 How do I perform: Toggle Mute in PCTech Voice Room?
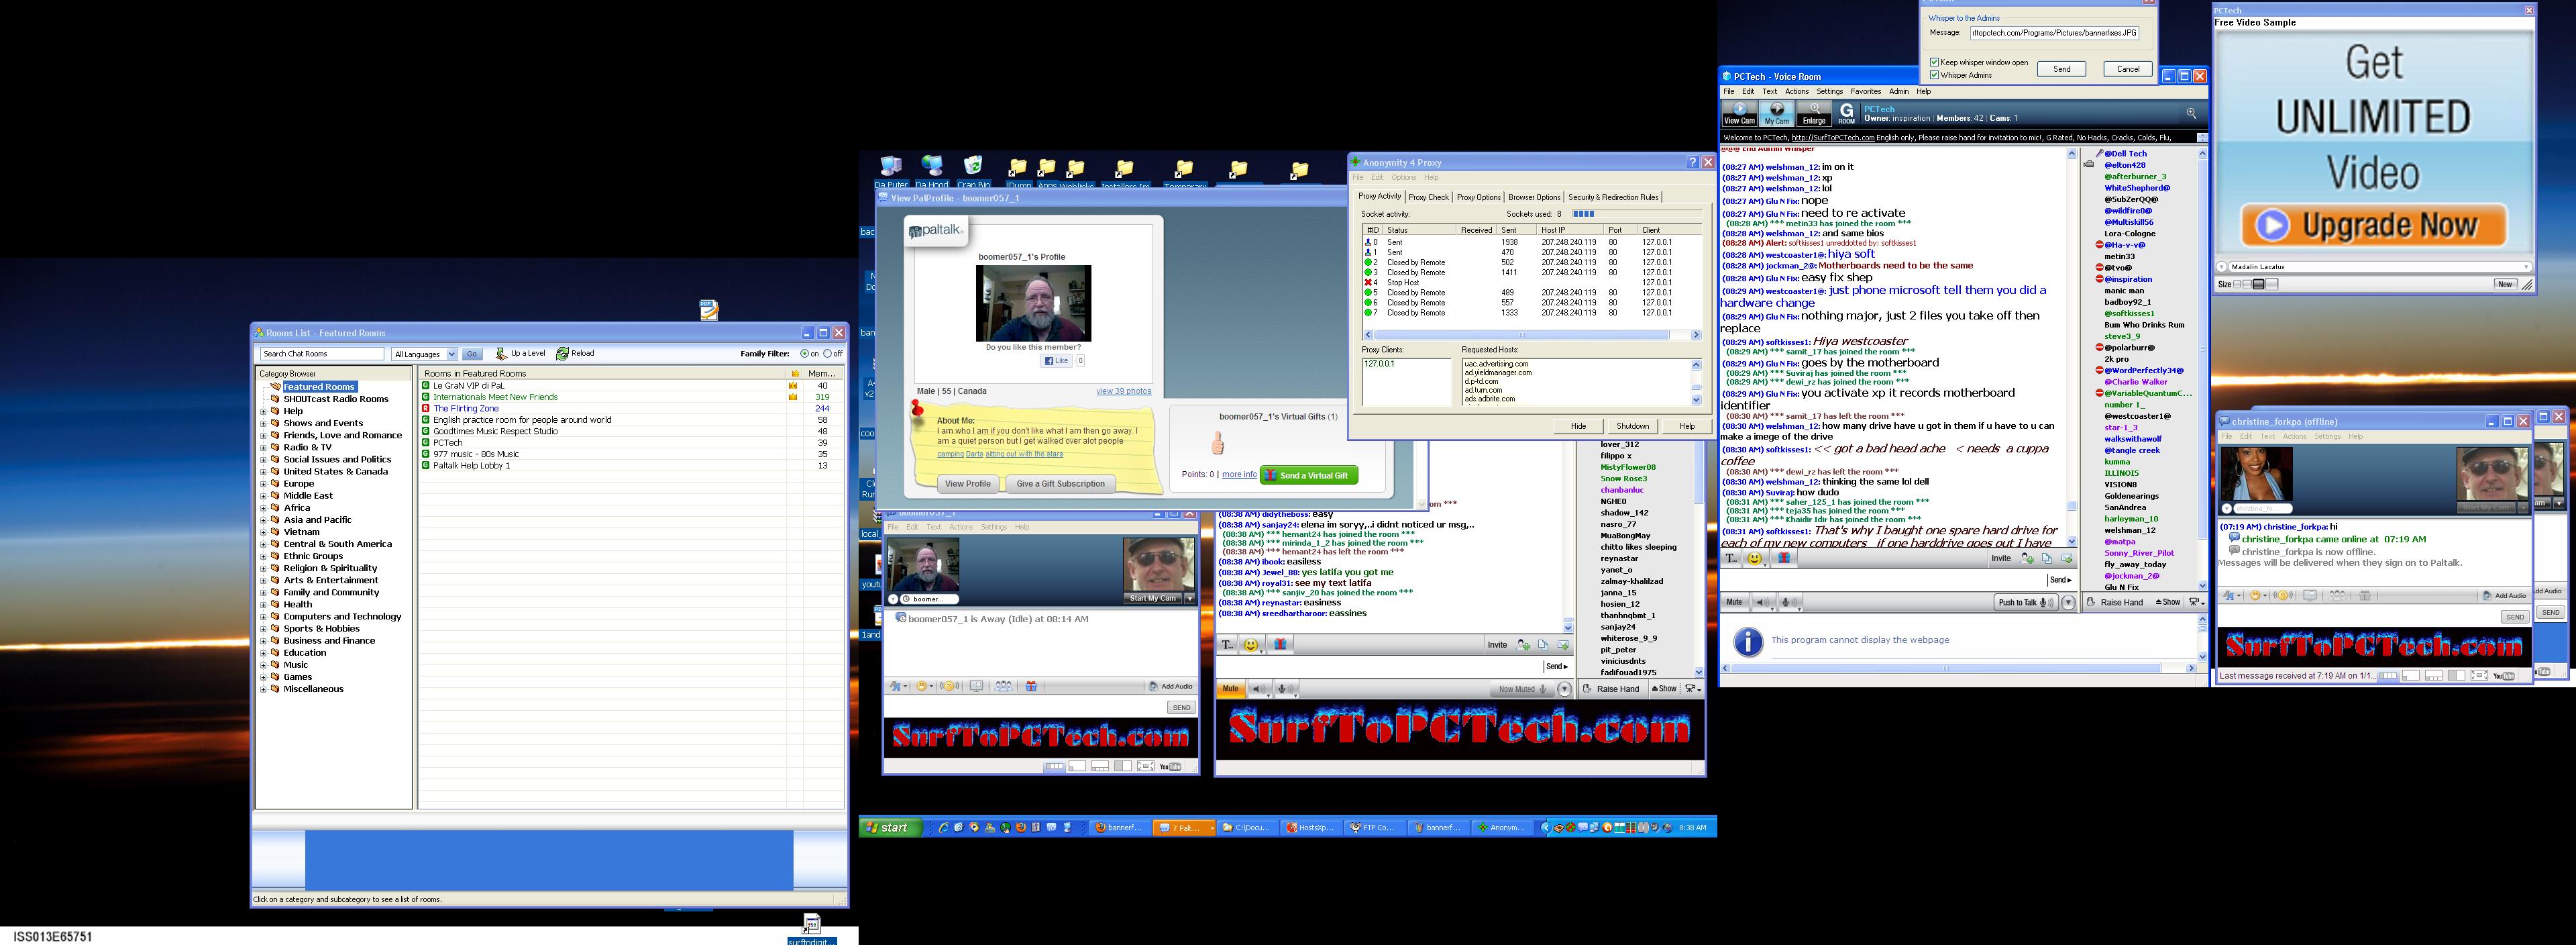click(x=1734, y=602)
